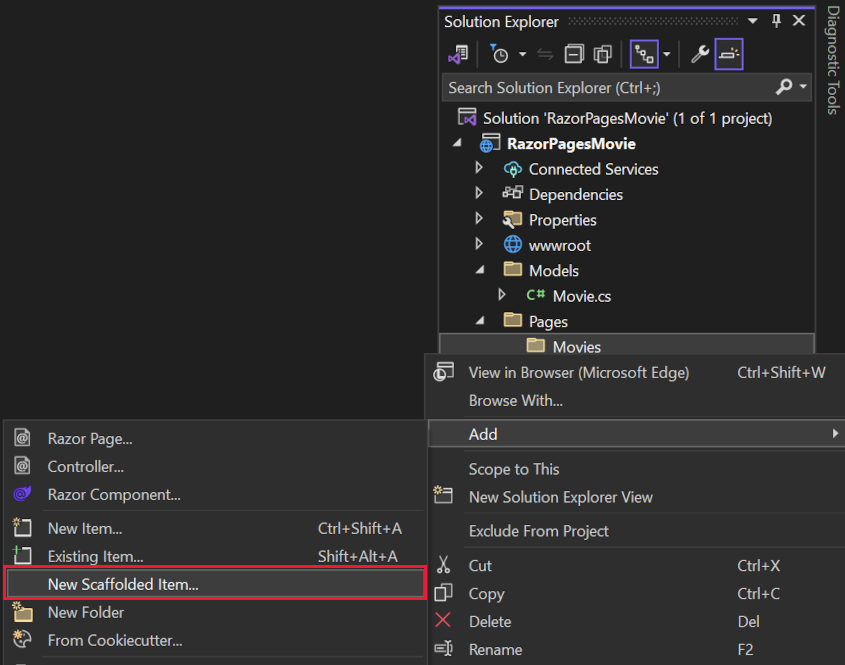Open the Diagnostic Tools side tab

(x=832, y=60)
